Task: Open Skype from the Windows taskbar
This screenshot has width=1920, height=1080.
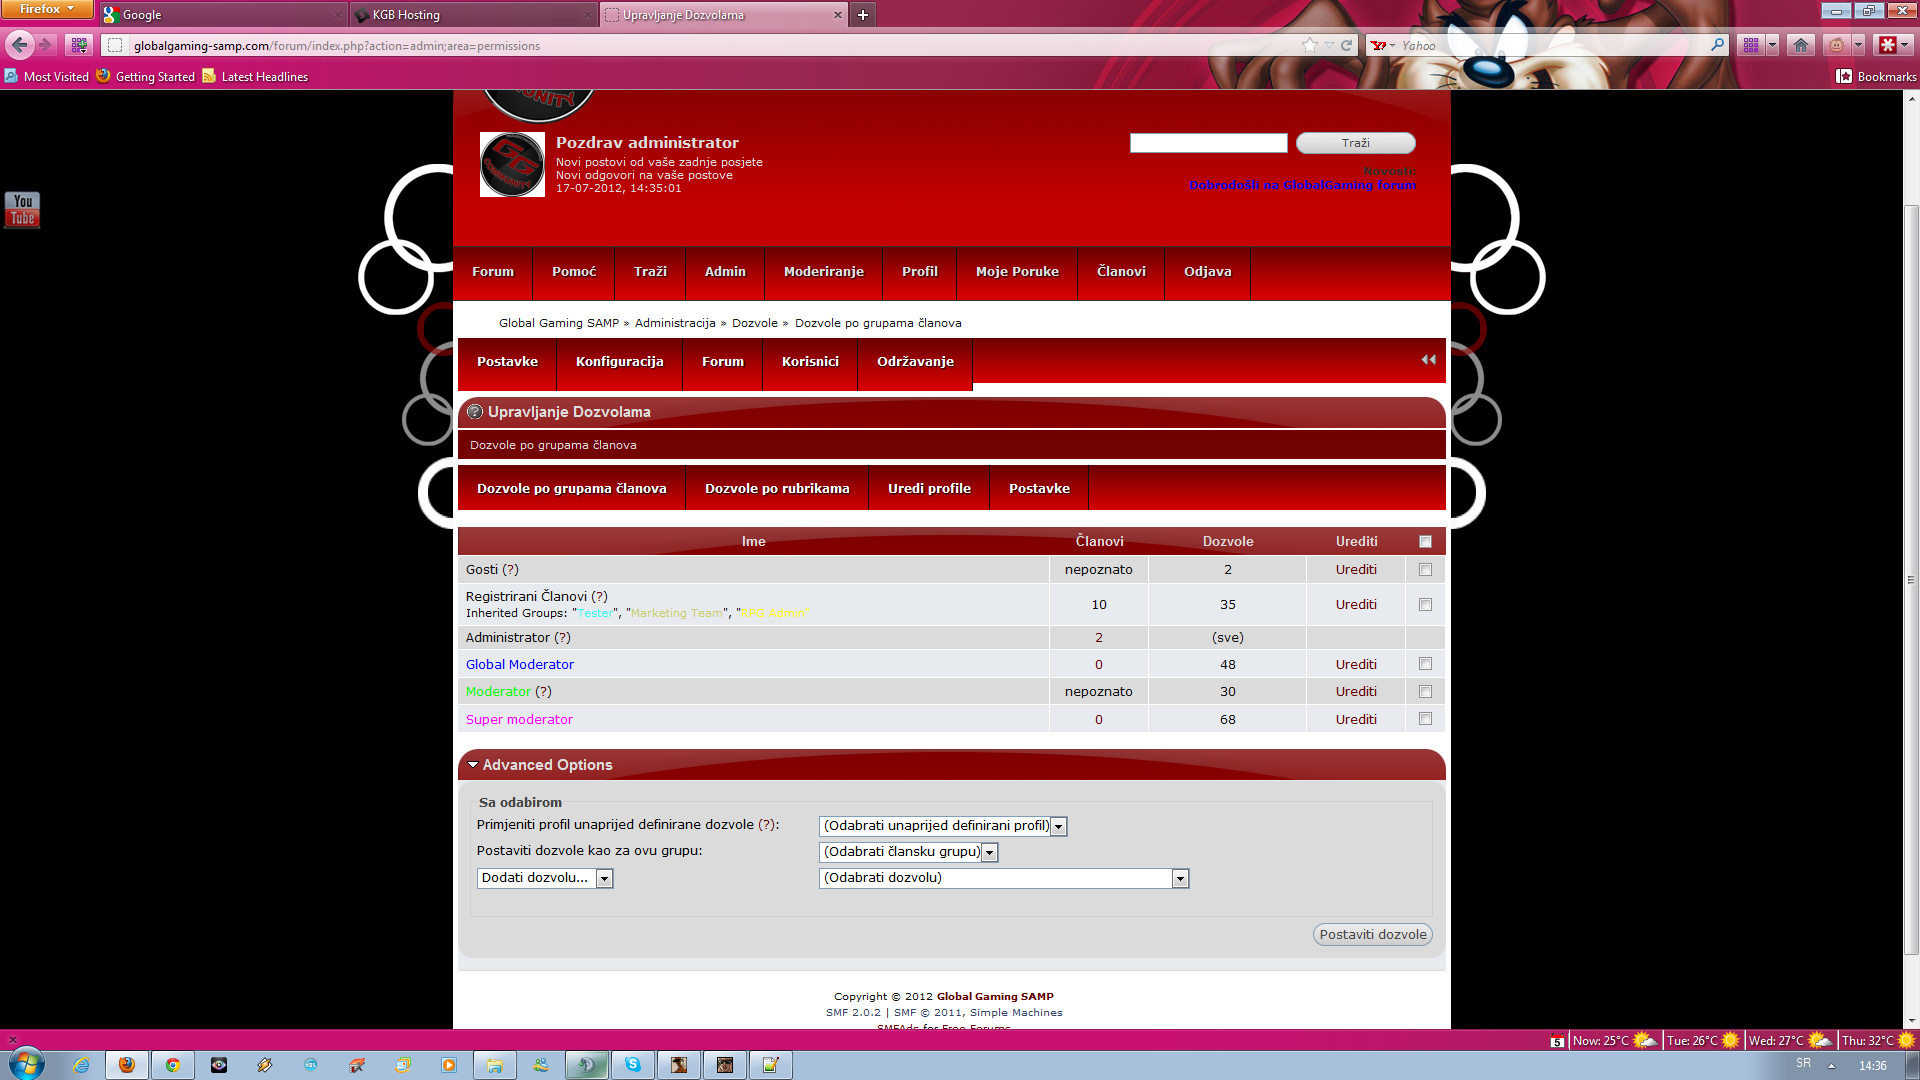Action: coord(633,1065)
